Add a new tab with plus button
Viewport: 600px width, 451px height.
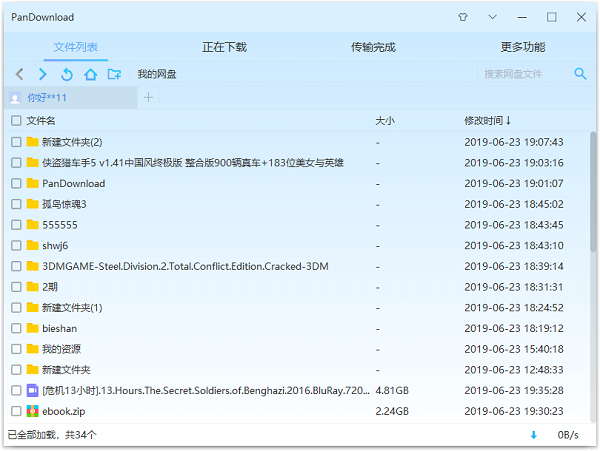point(148,97)
